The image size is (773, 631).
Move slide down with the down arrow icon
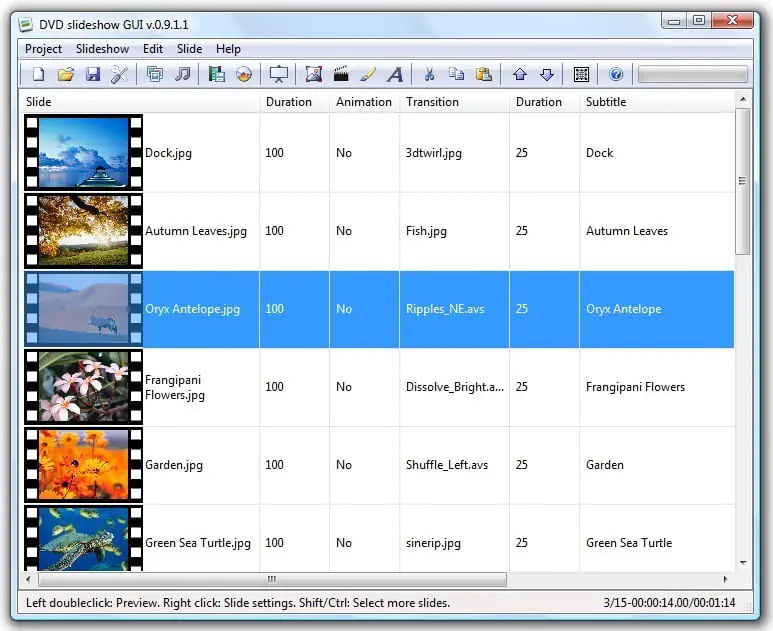[x=546, y=74]
